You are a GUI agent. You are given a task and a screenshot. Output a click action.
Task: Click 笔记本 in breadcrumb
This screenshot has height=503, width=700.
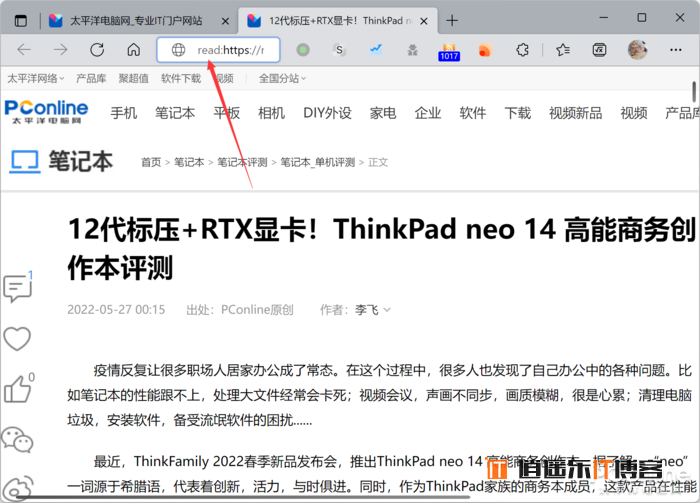coord(189,162)
